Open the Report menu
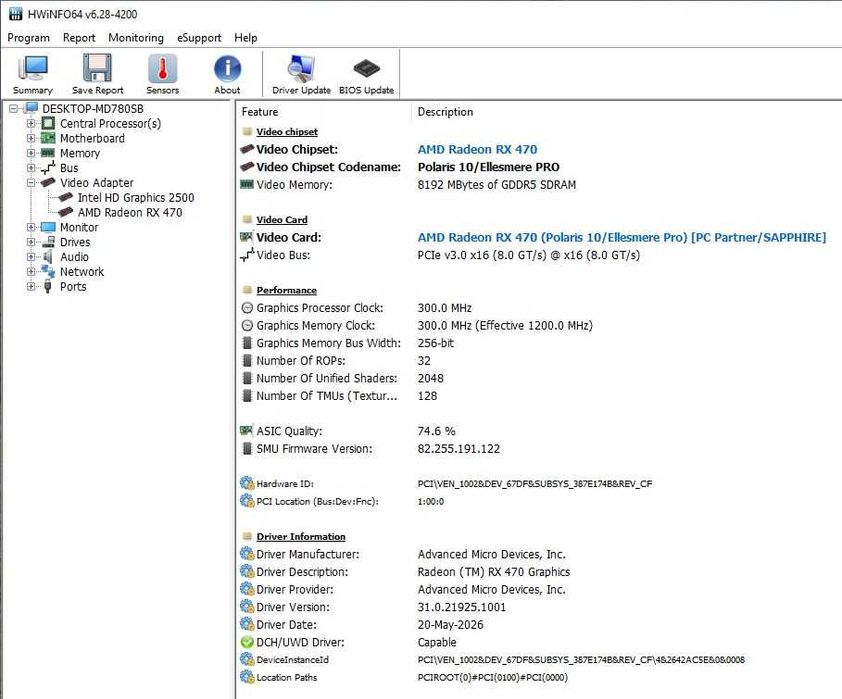Image resolution: width=842 pixels, height=699 pixels. [x=79, y=38]
